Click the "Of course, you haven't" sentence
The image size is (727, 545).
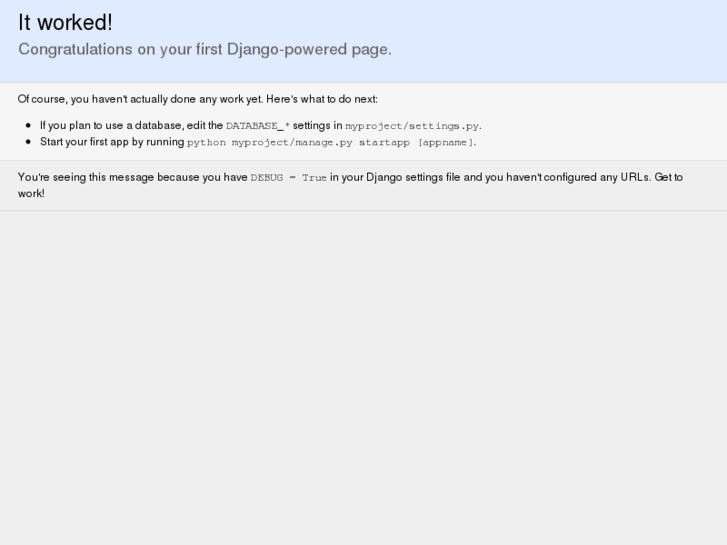coord(80,99)
